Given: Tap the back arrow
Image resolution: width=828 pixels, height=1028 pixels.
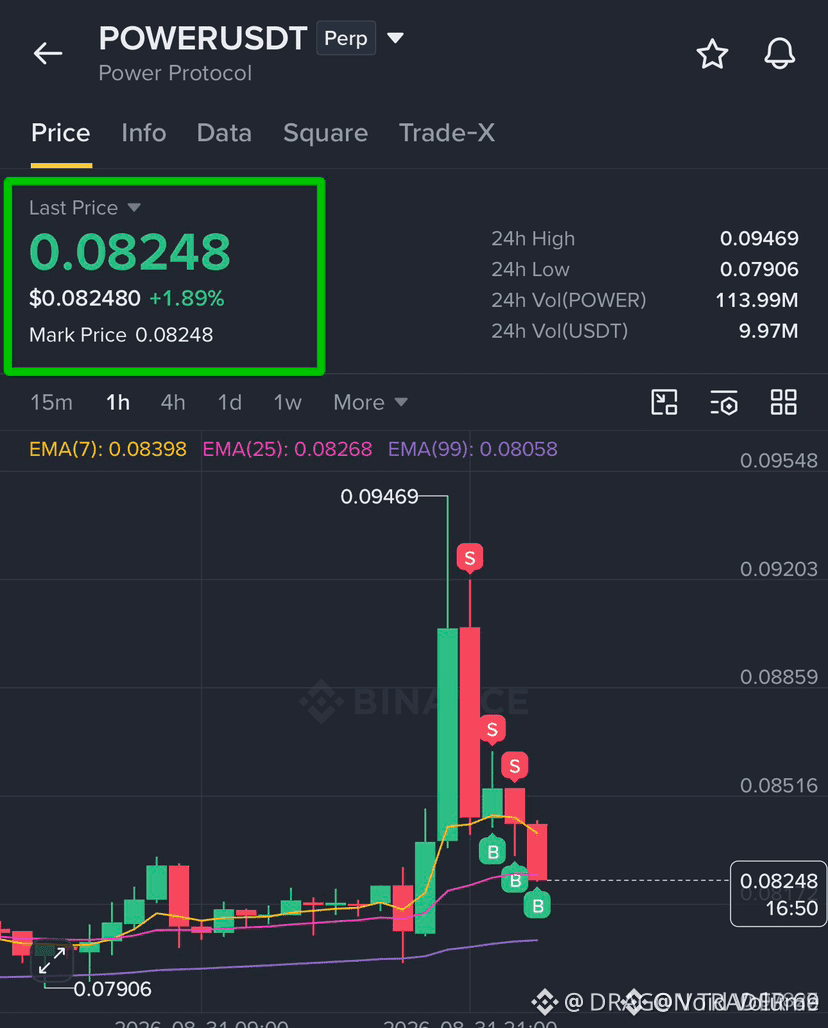Looking at the screenshot, I should (x=48, y=53).
